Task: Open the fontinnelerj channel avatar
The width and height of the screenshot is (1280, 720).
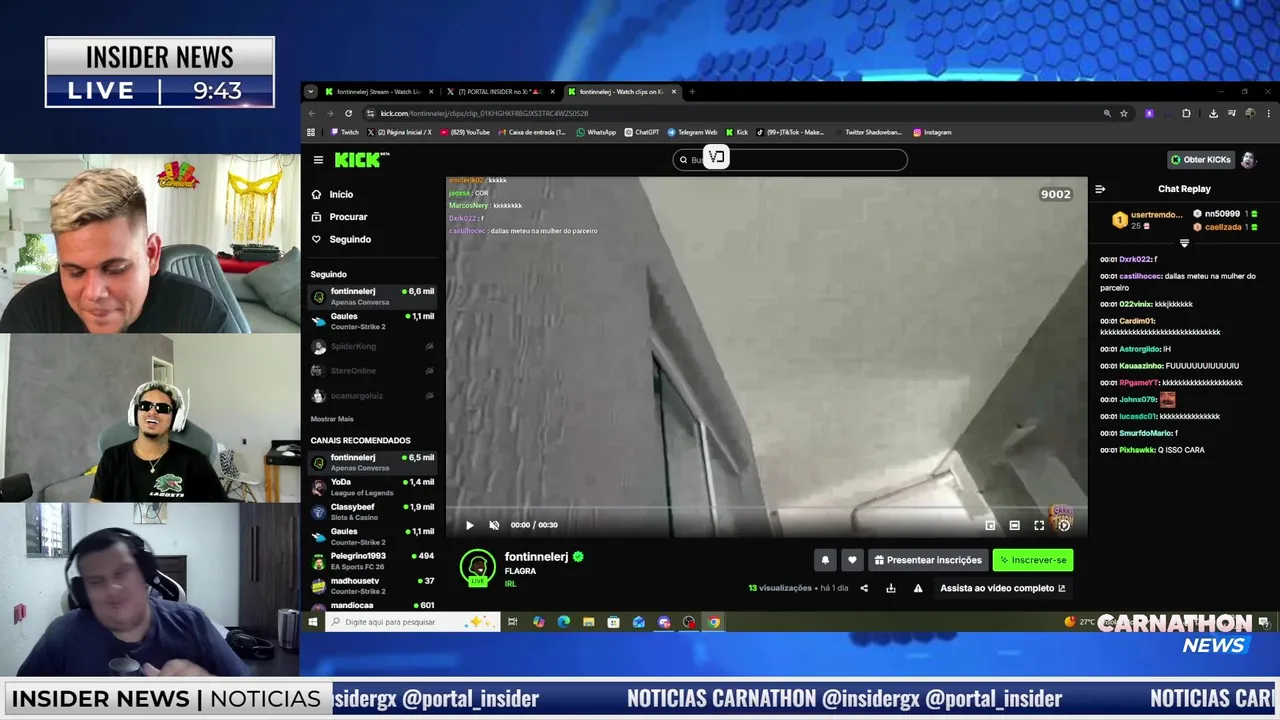Action: click(477, 566)
